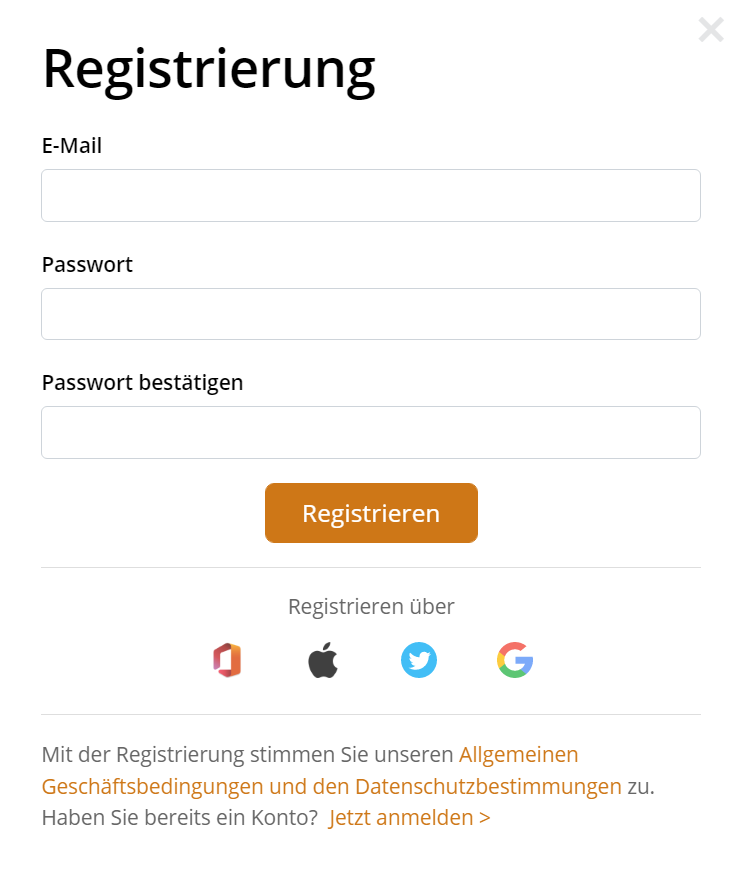This screenshot has width=740, height=877.
Task: Click the Registrierung heading
Action: (x=209, y=70)
